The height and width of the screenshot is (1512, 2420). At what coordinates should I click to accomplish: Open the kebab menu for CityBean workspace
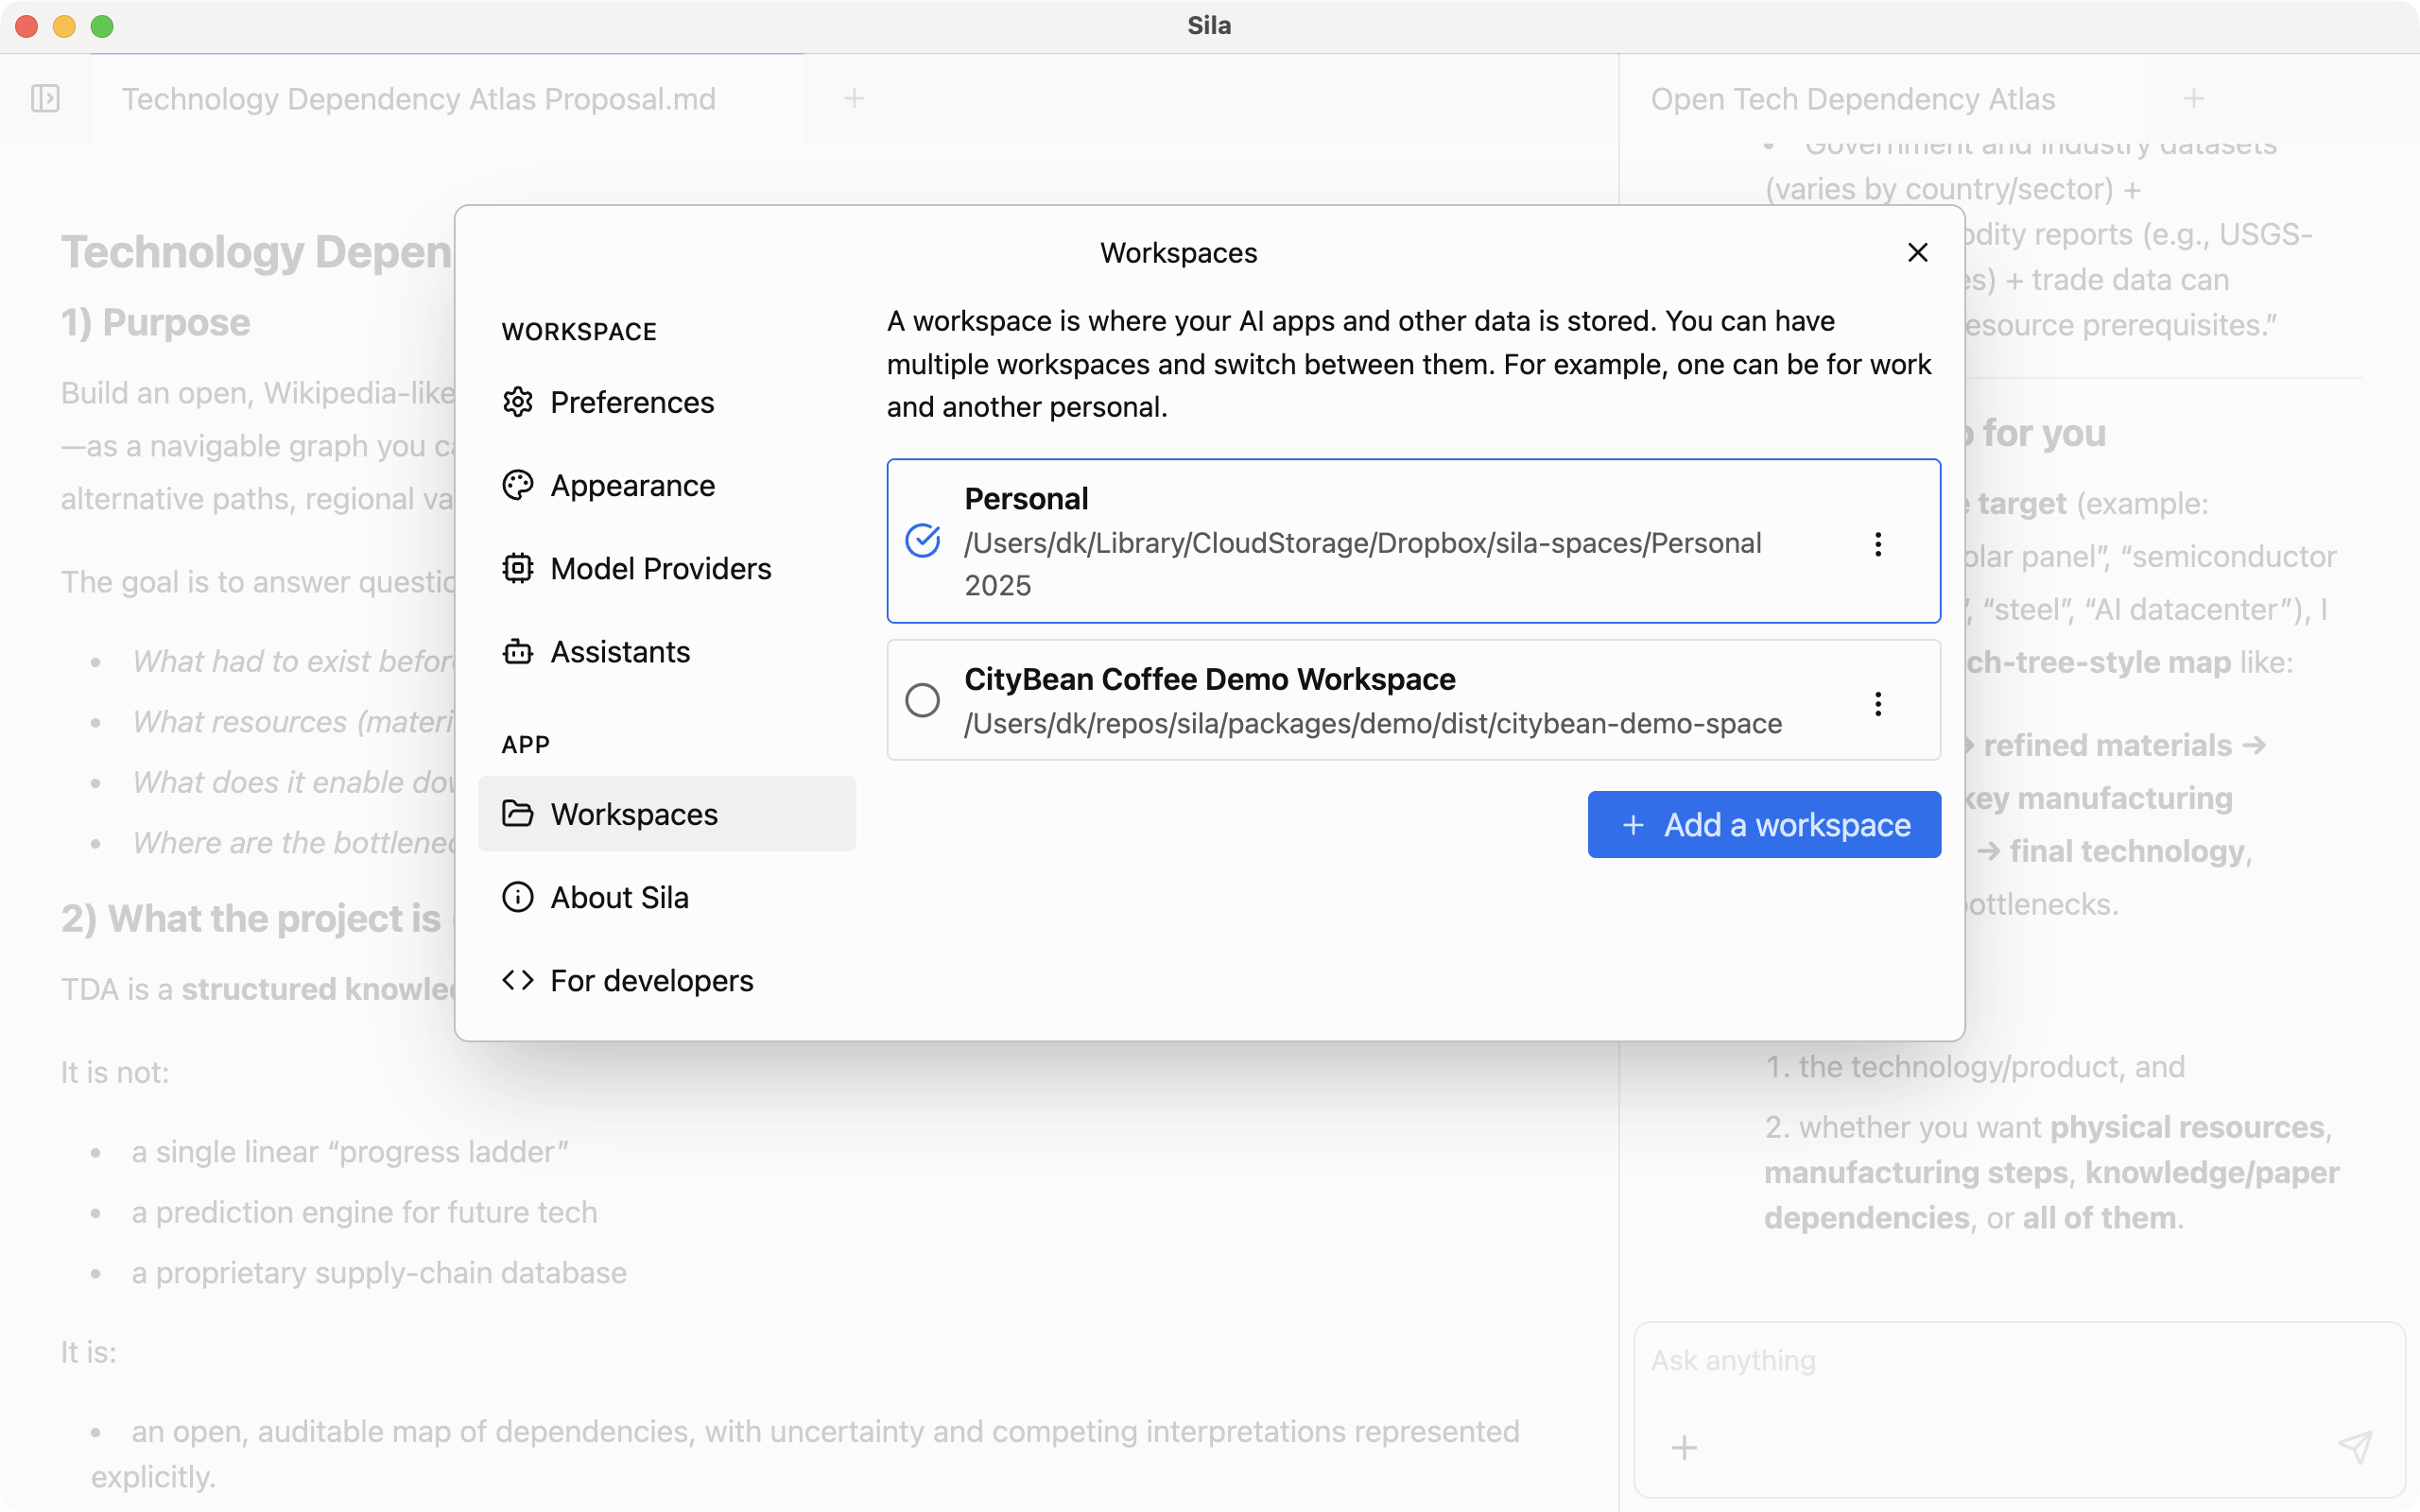1877,703
